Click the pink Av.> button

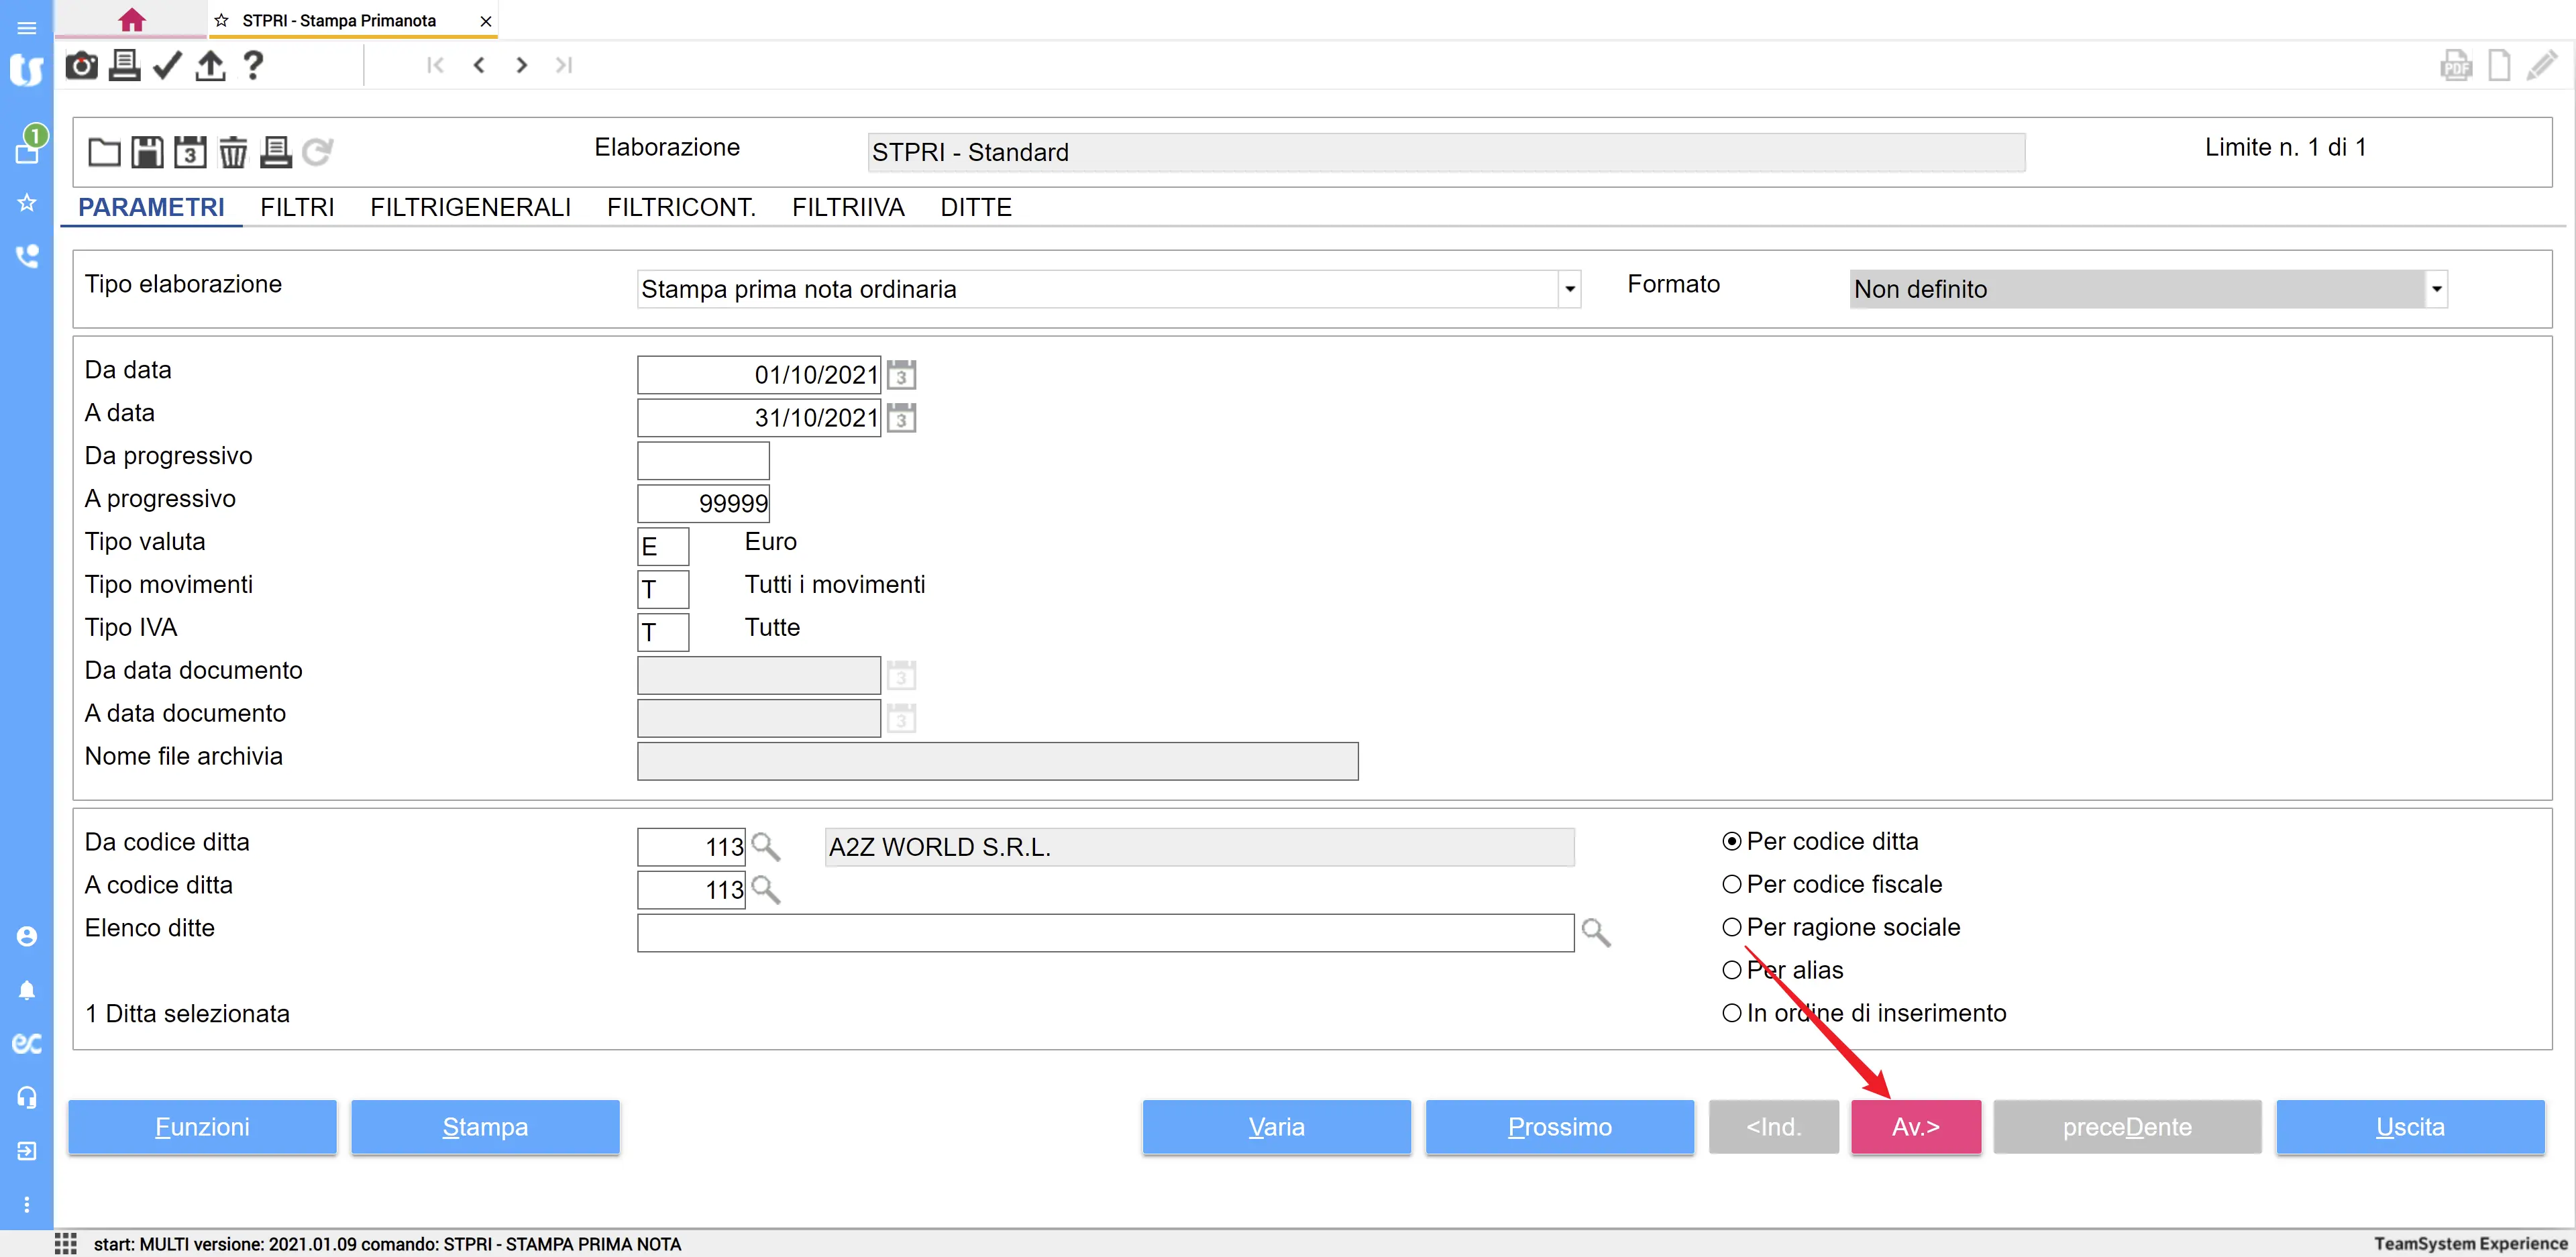pyautogui.click(x=1915, y=1127)
